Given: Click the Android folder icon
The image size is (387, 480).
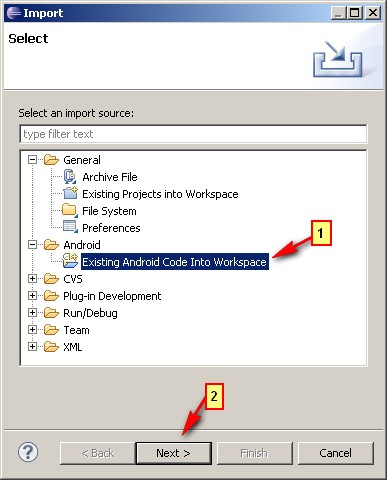Looking at the screenshot, I should (x=51, y=245).
